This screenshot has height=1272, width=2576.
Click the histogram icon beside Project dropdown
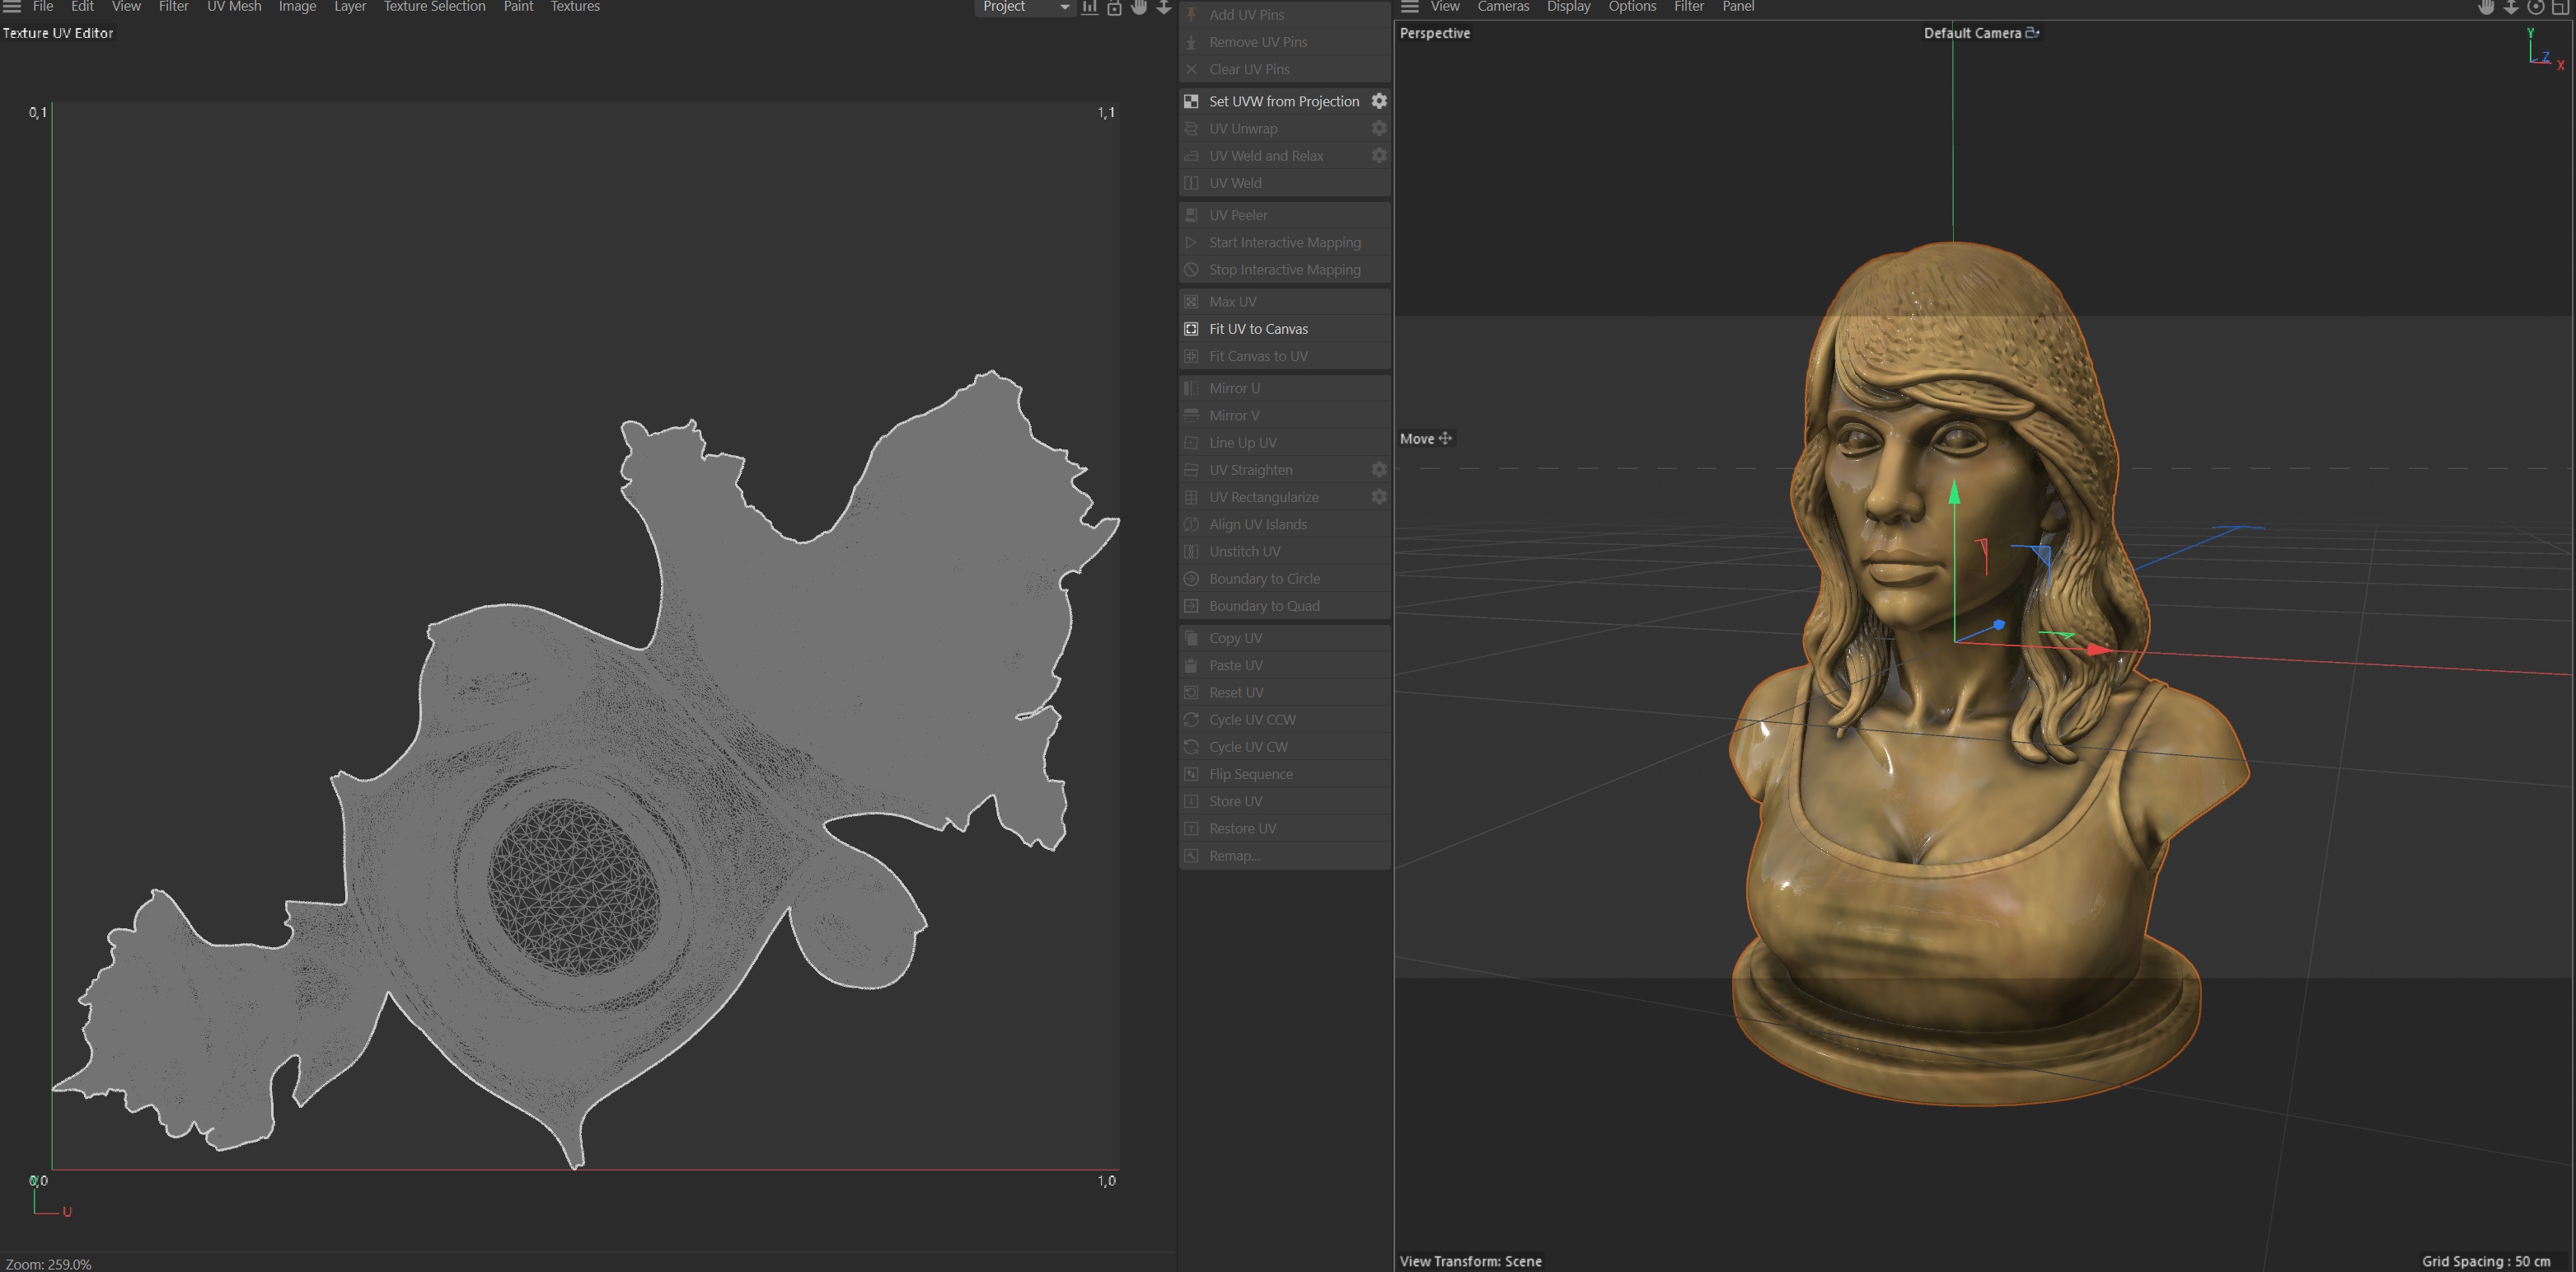coord(1090,7)
